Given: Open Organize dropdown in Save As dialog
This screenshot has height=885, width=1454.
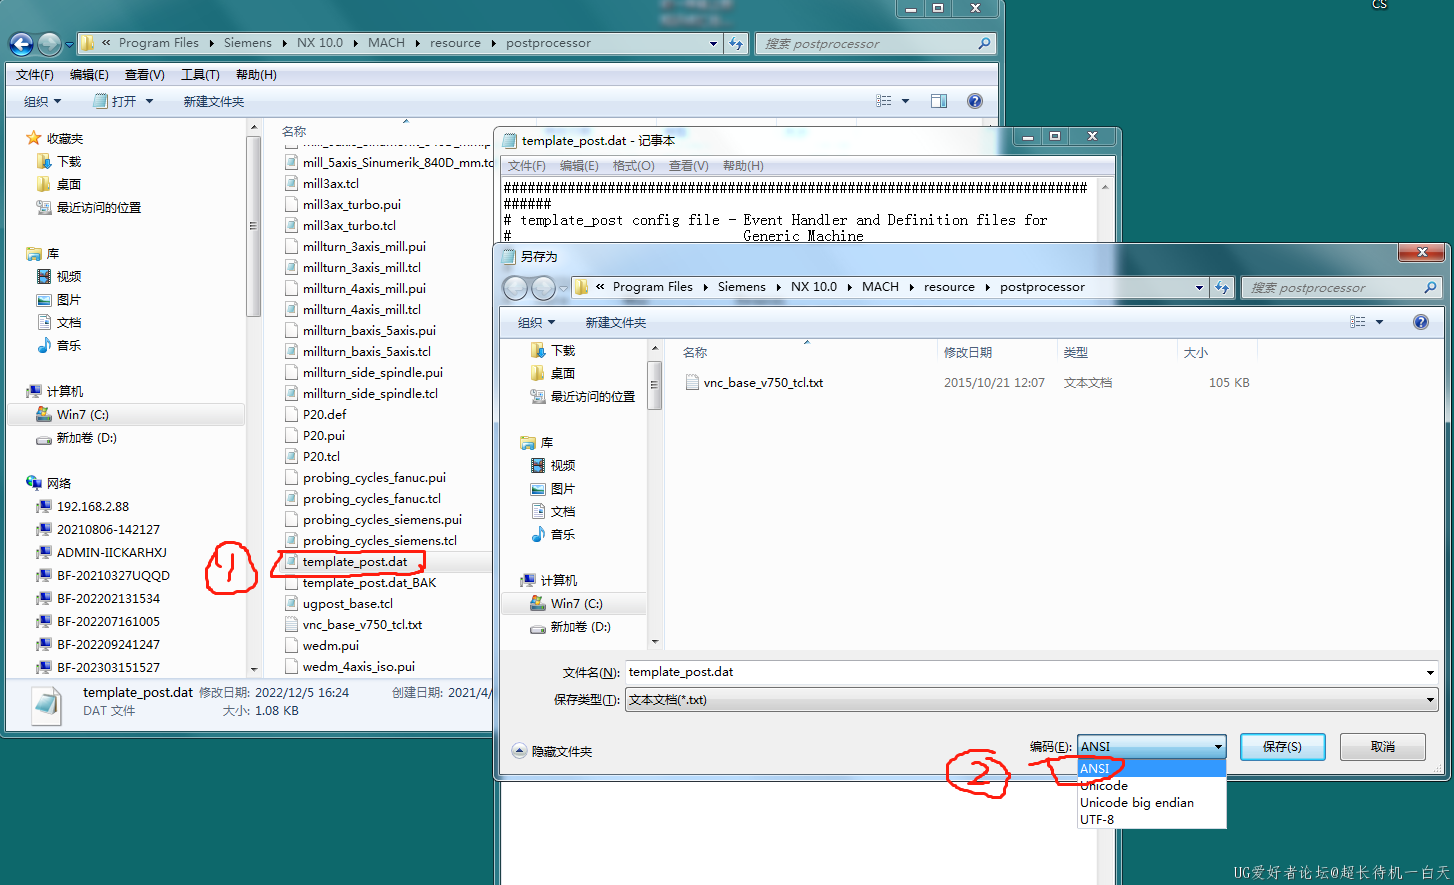Looking at the screenshot, I should [536, 322].
